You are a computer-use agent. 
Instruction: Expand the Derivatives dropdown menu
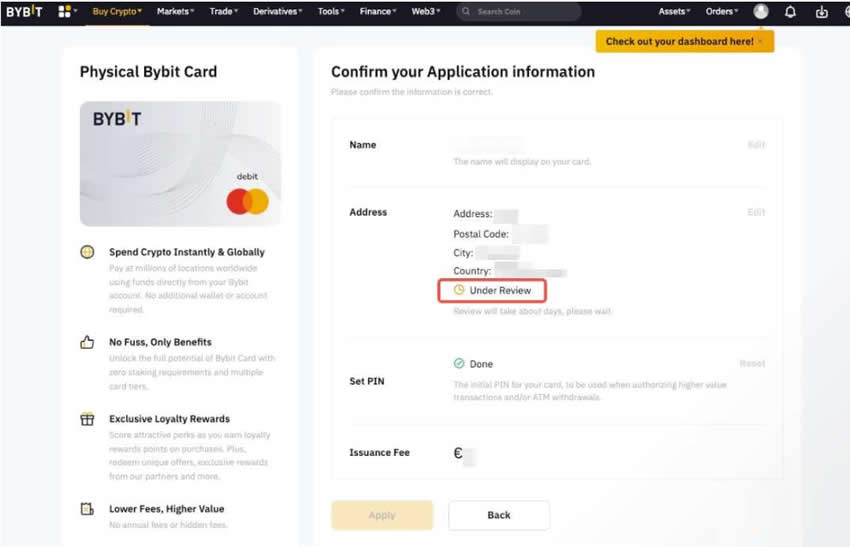[278, 12]
